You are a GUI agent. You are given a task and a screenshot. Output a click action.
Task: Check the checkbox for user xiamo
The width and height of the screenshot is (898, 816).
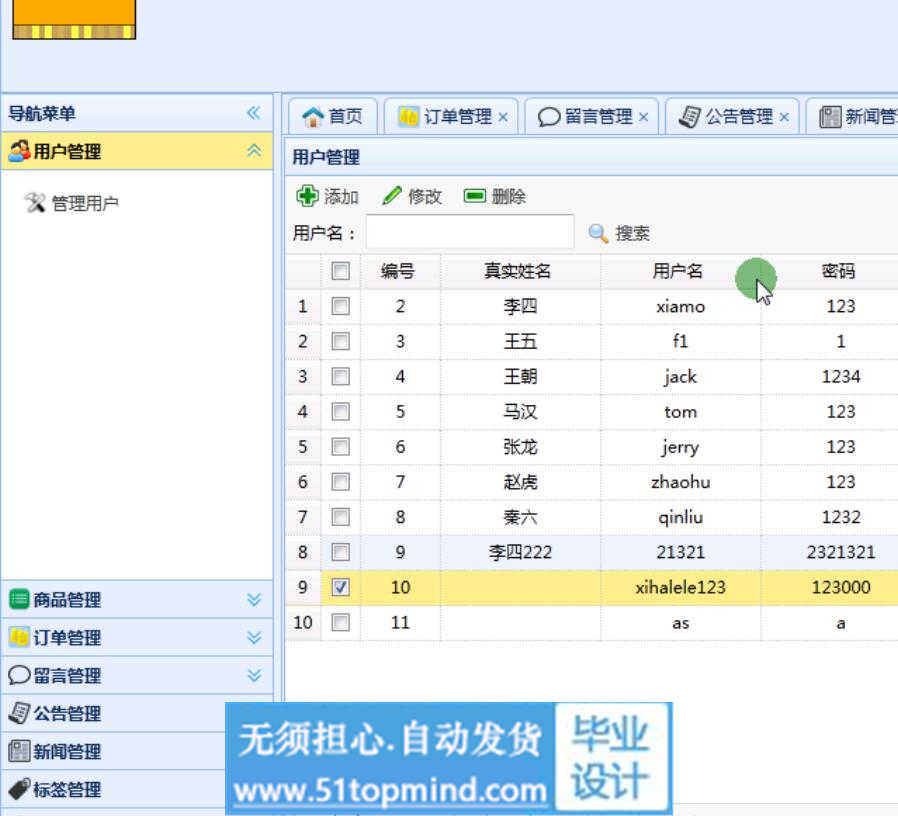click(341, 307)
